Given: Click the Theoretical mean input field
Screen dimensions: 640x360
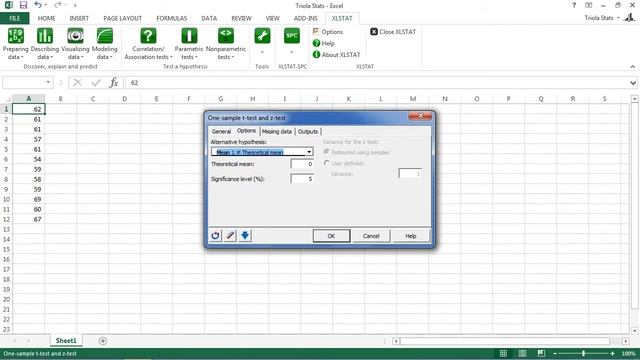Looking at the screenshot, I should (302, 164).
